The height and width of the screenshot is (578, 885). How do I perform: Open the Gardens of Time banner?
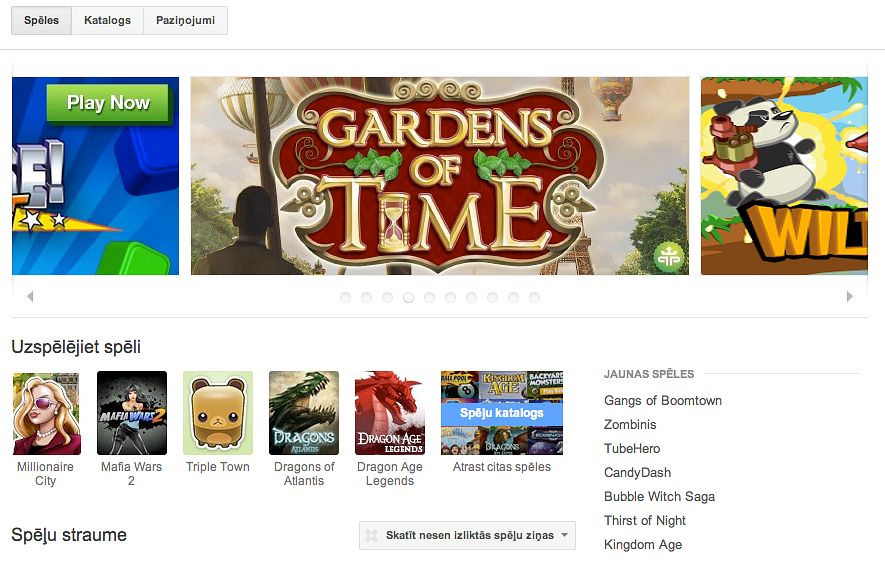(440, 176)
